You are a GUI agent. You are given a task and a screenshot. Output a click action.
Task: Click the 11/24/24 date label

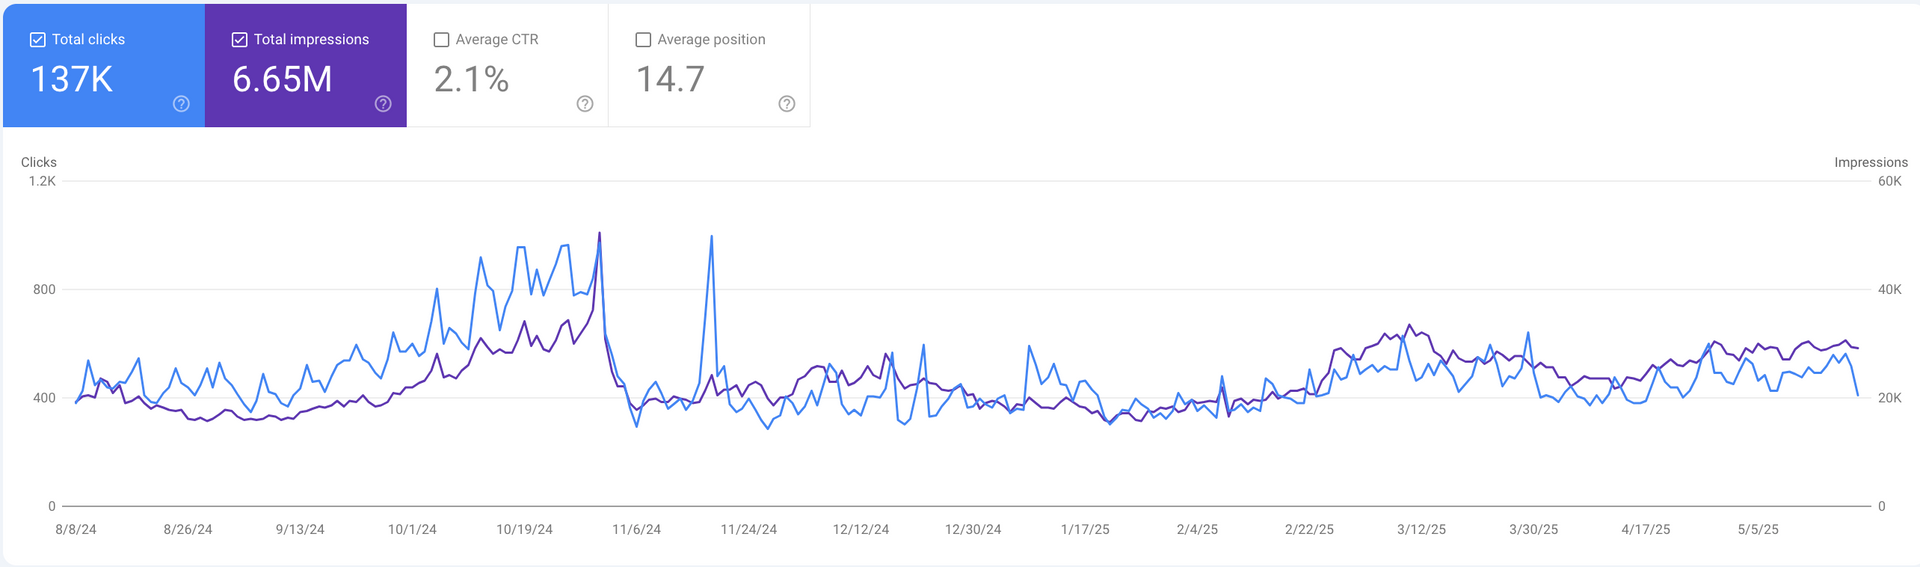pos(749,529)
